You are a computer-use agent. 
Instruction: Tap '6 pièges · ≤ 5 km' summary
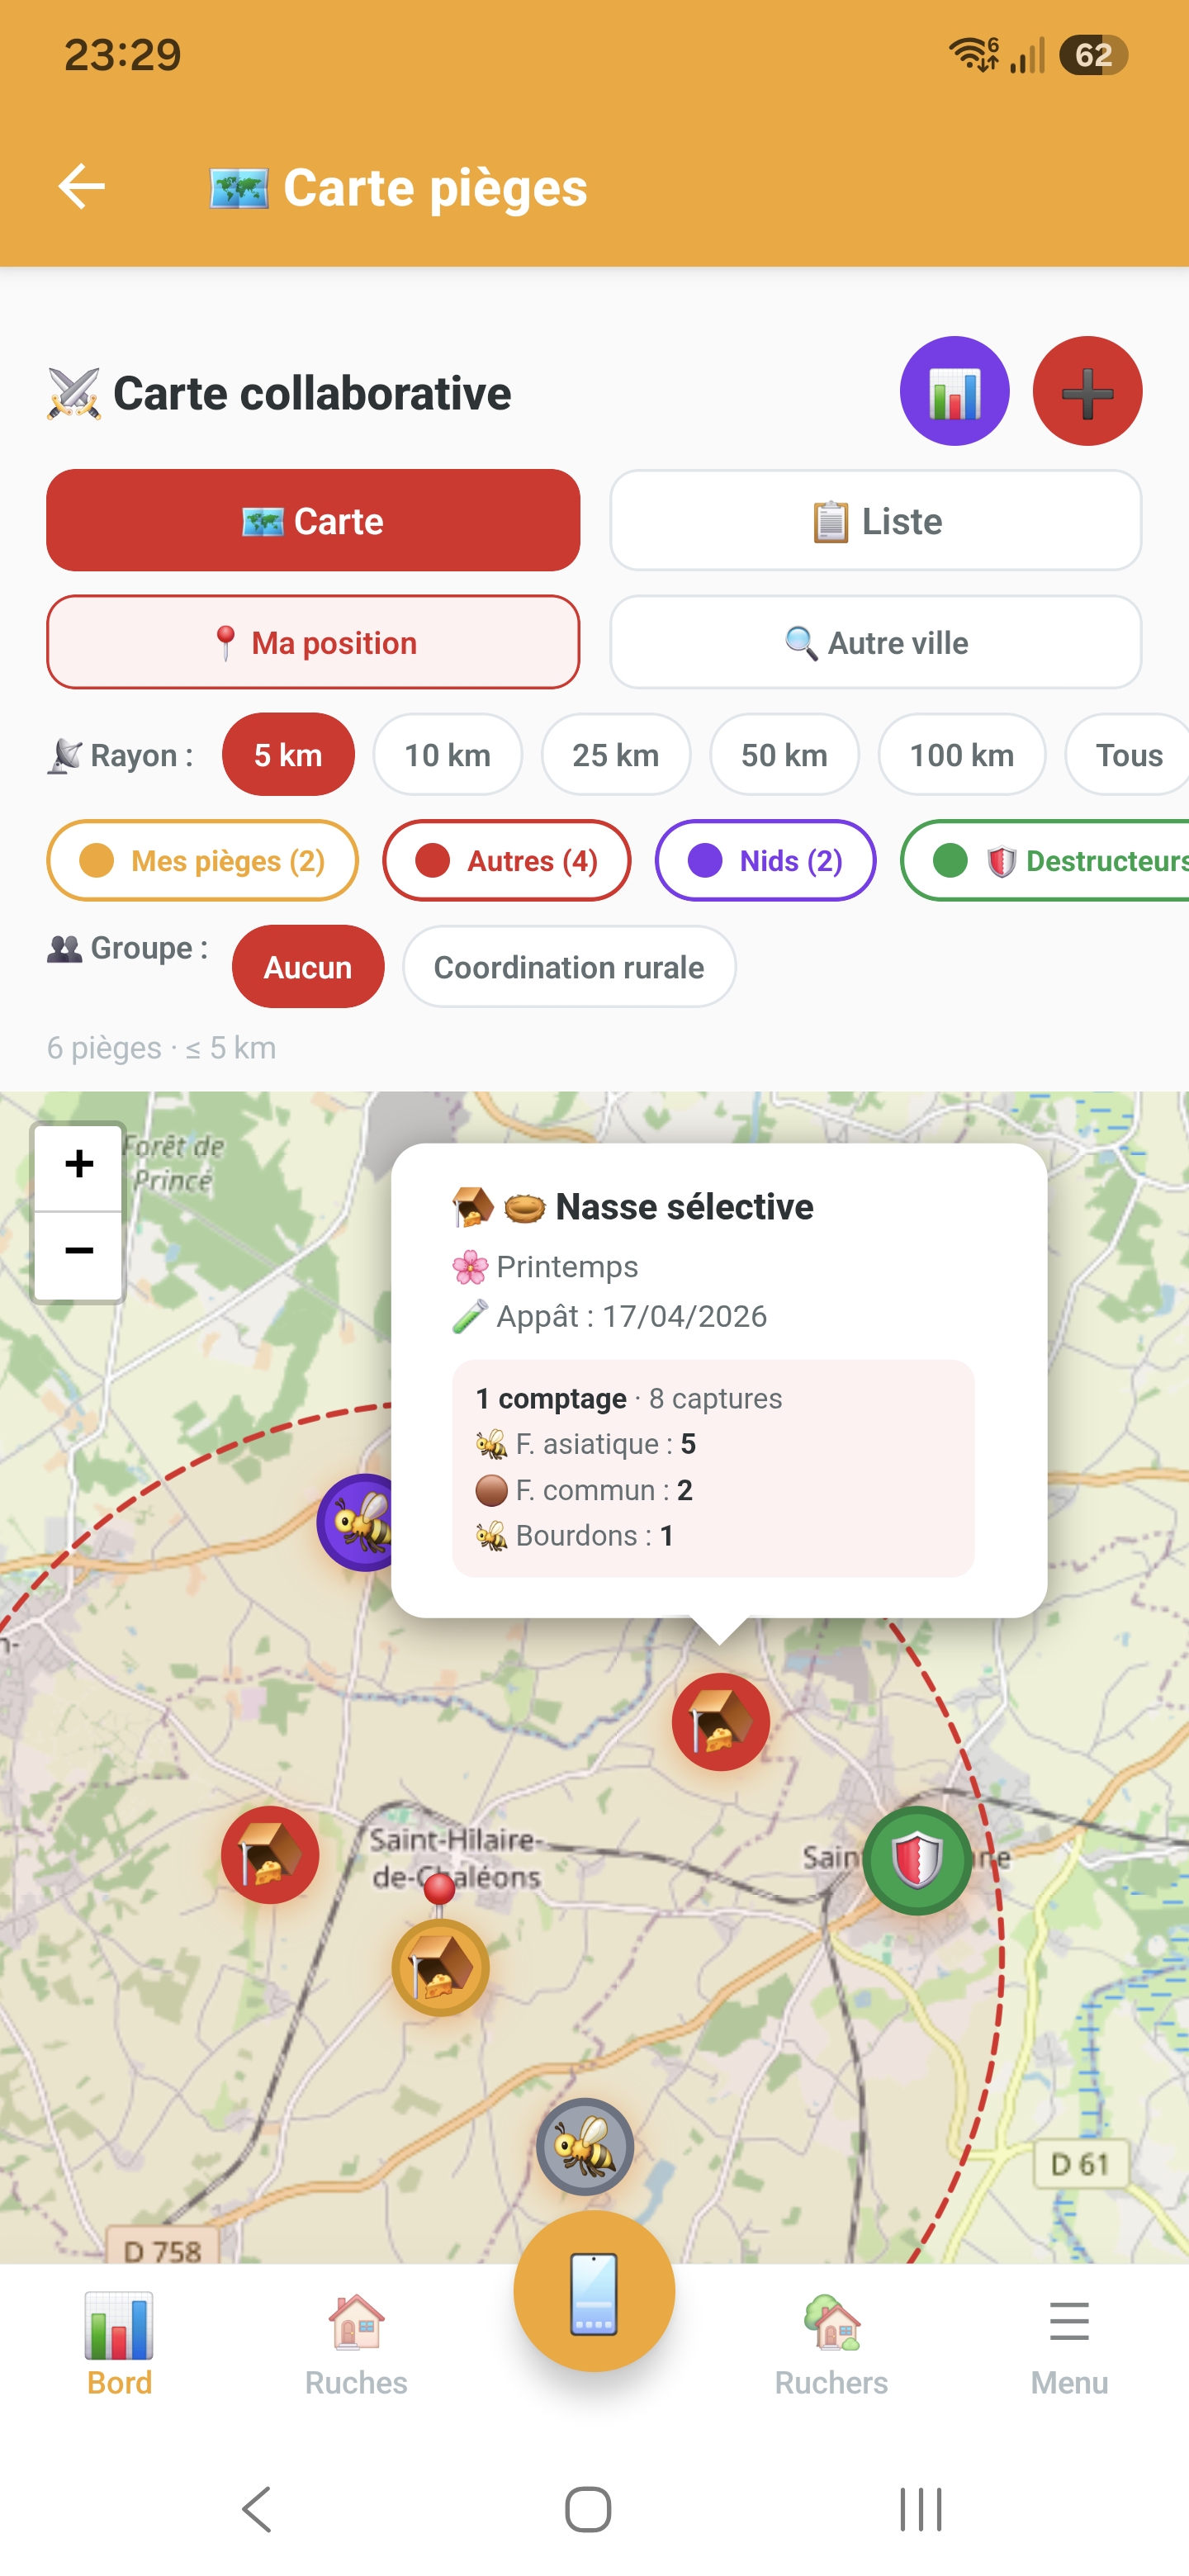tap(161, 1048)
